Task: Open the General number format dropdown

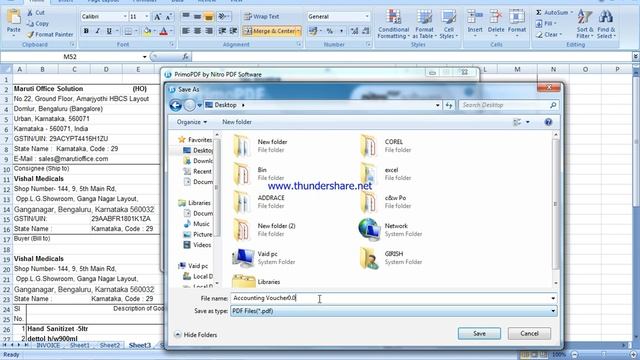Action: pyautogui.click(x=367, y=17)
